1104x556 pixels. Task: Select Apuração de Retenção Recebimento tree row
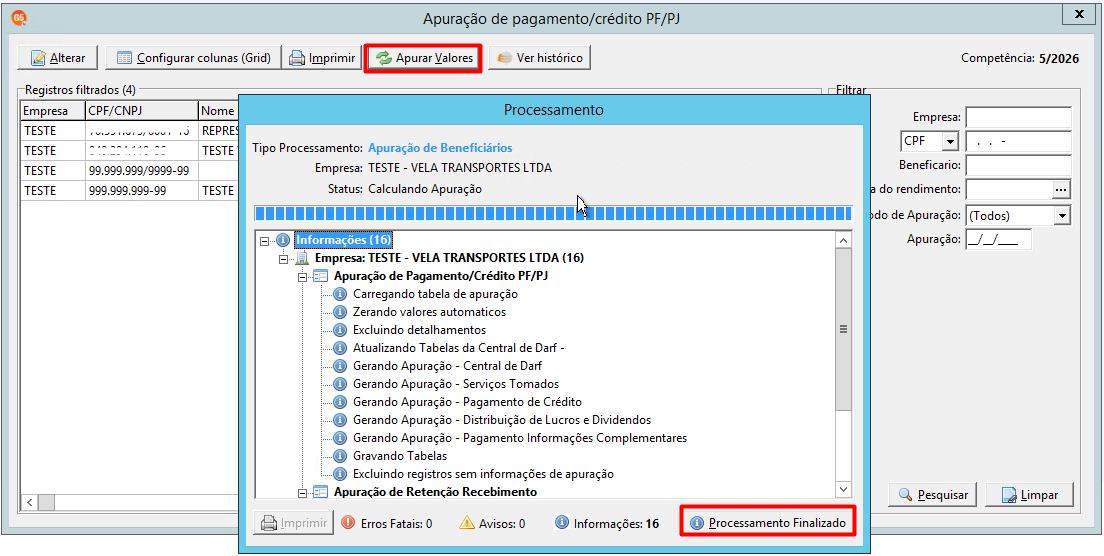[435, 491]
